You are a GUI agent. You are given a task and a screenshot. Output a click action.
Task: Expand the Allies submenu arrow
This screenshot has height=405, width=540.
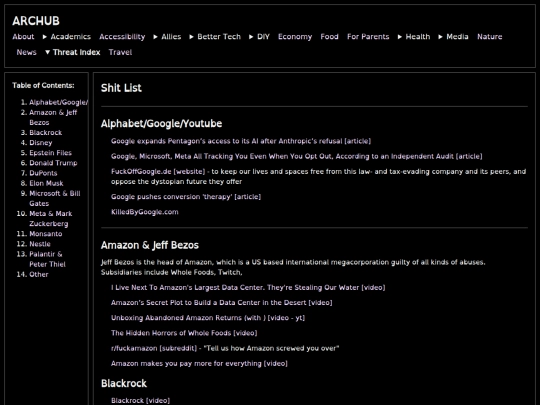point(156,37)
